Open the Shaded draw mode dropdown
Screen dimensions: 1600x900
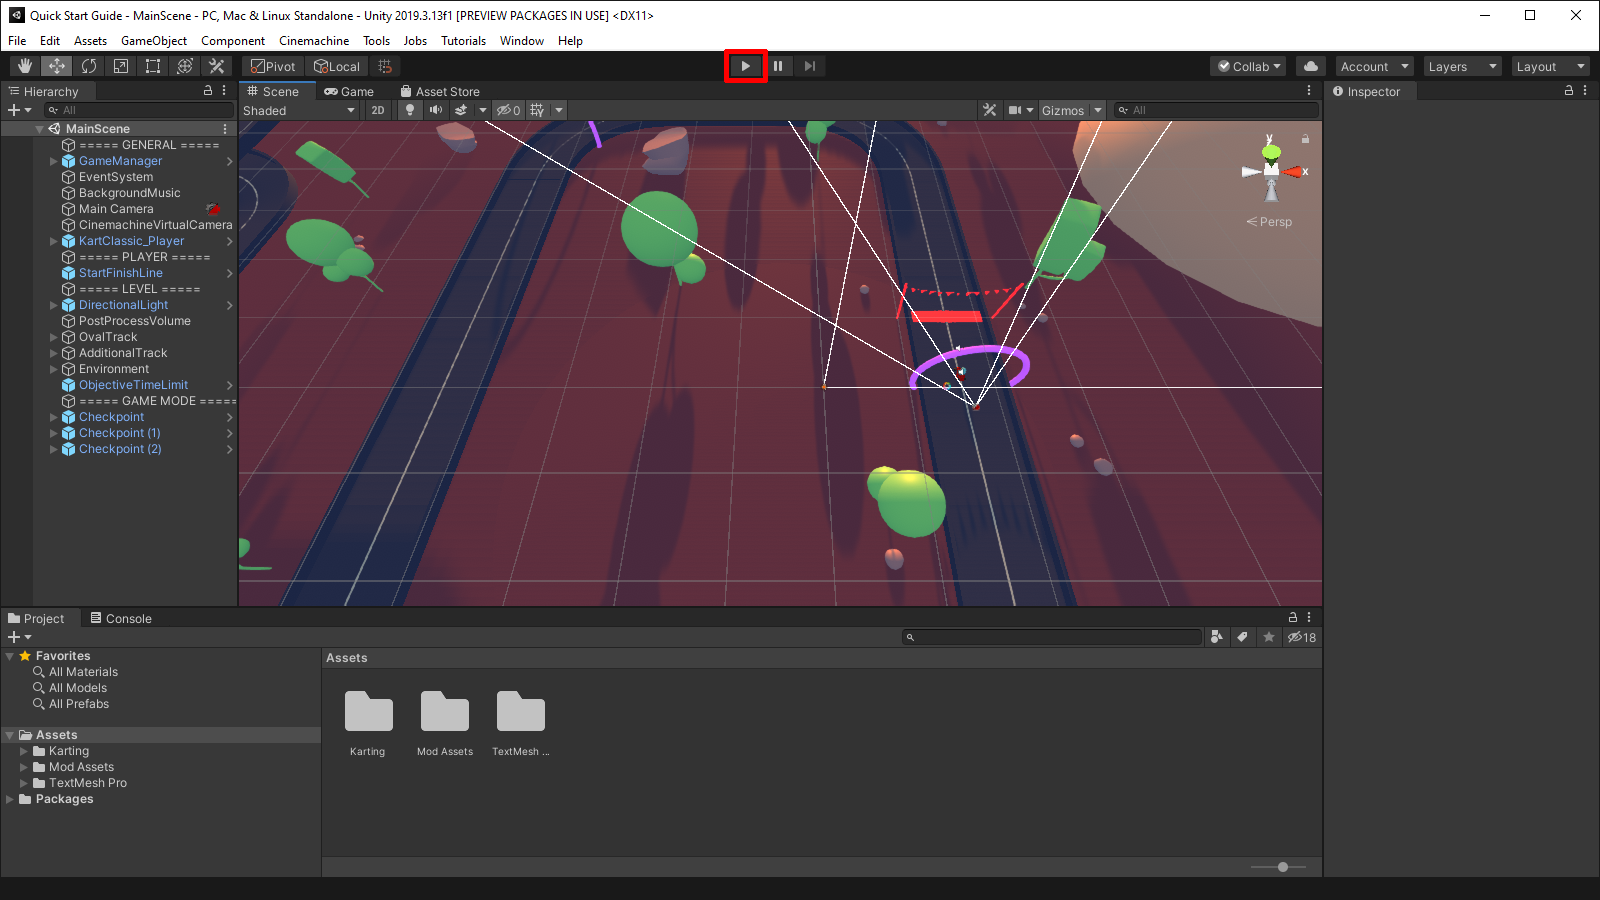(x=297, y=110)
